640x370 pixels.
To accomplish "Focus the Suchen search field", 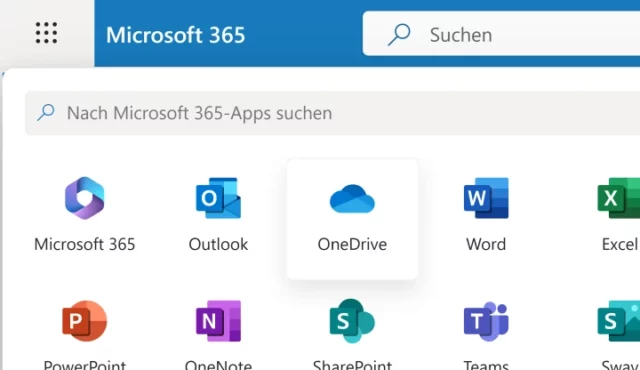I will pyautogui.click(x=501, y=33).
